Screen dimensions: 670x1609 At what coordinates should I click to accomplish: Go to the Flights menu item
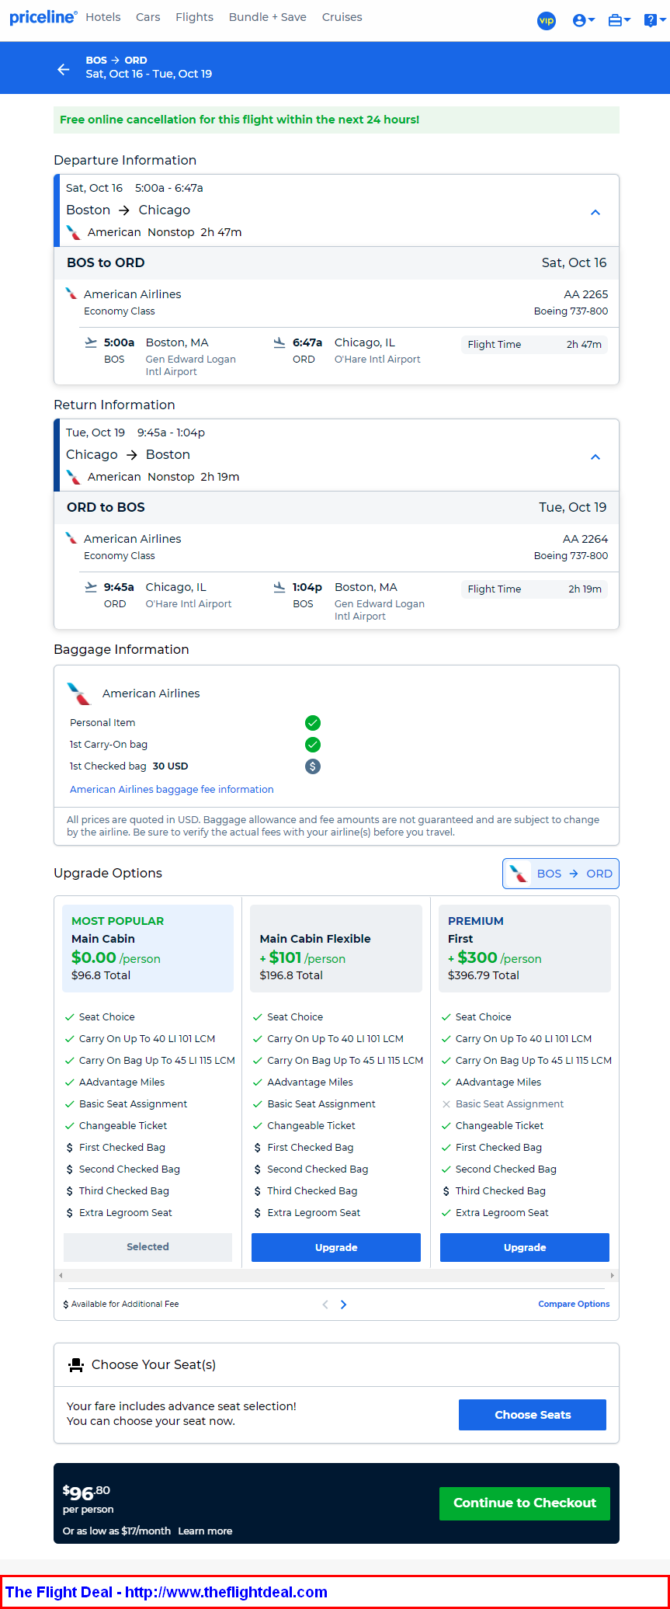pyautogui.click(x=194, y=17)
